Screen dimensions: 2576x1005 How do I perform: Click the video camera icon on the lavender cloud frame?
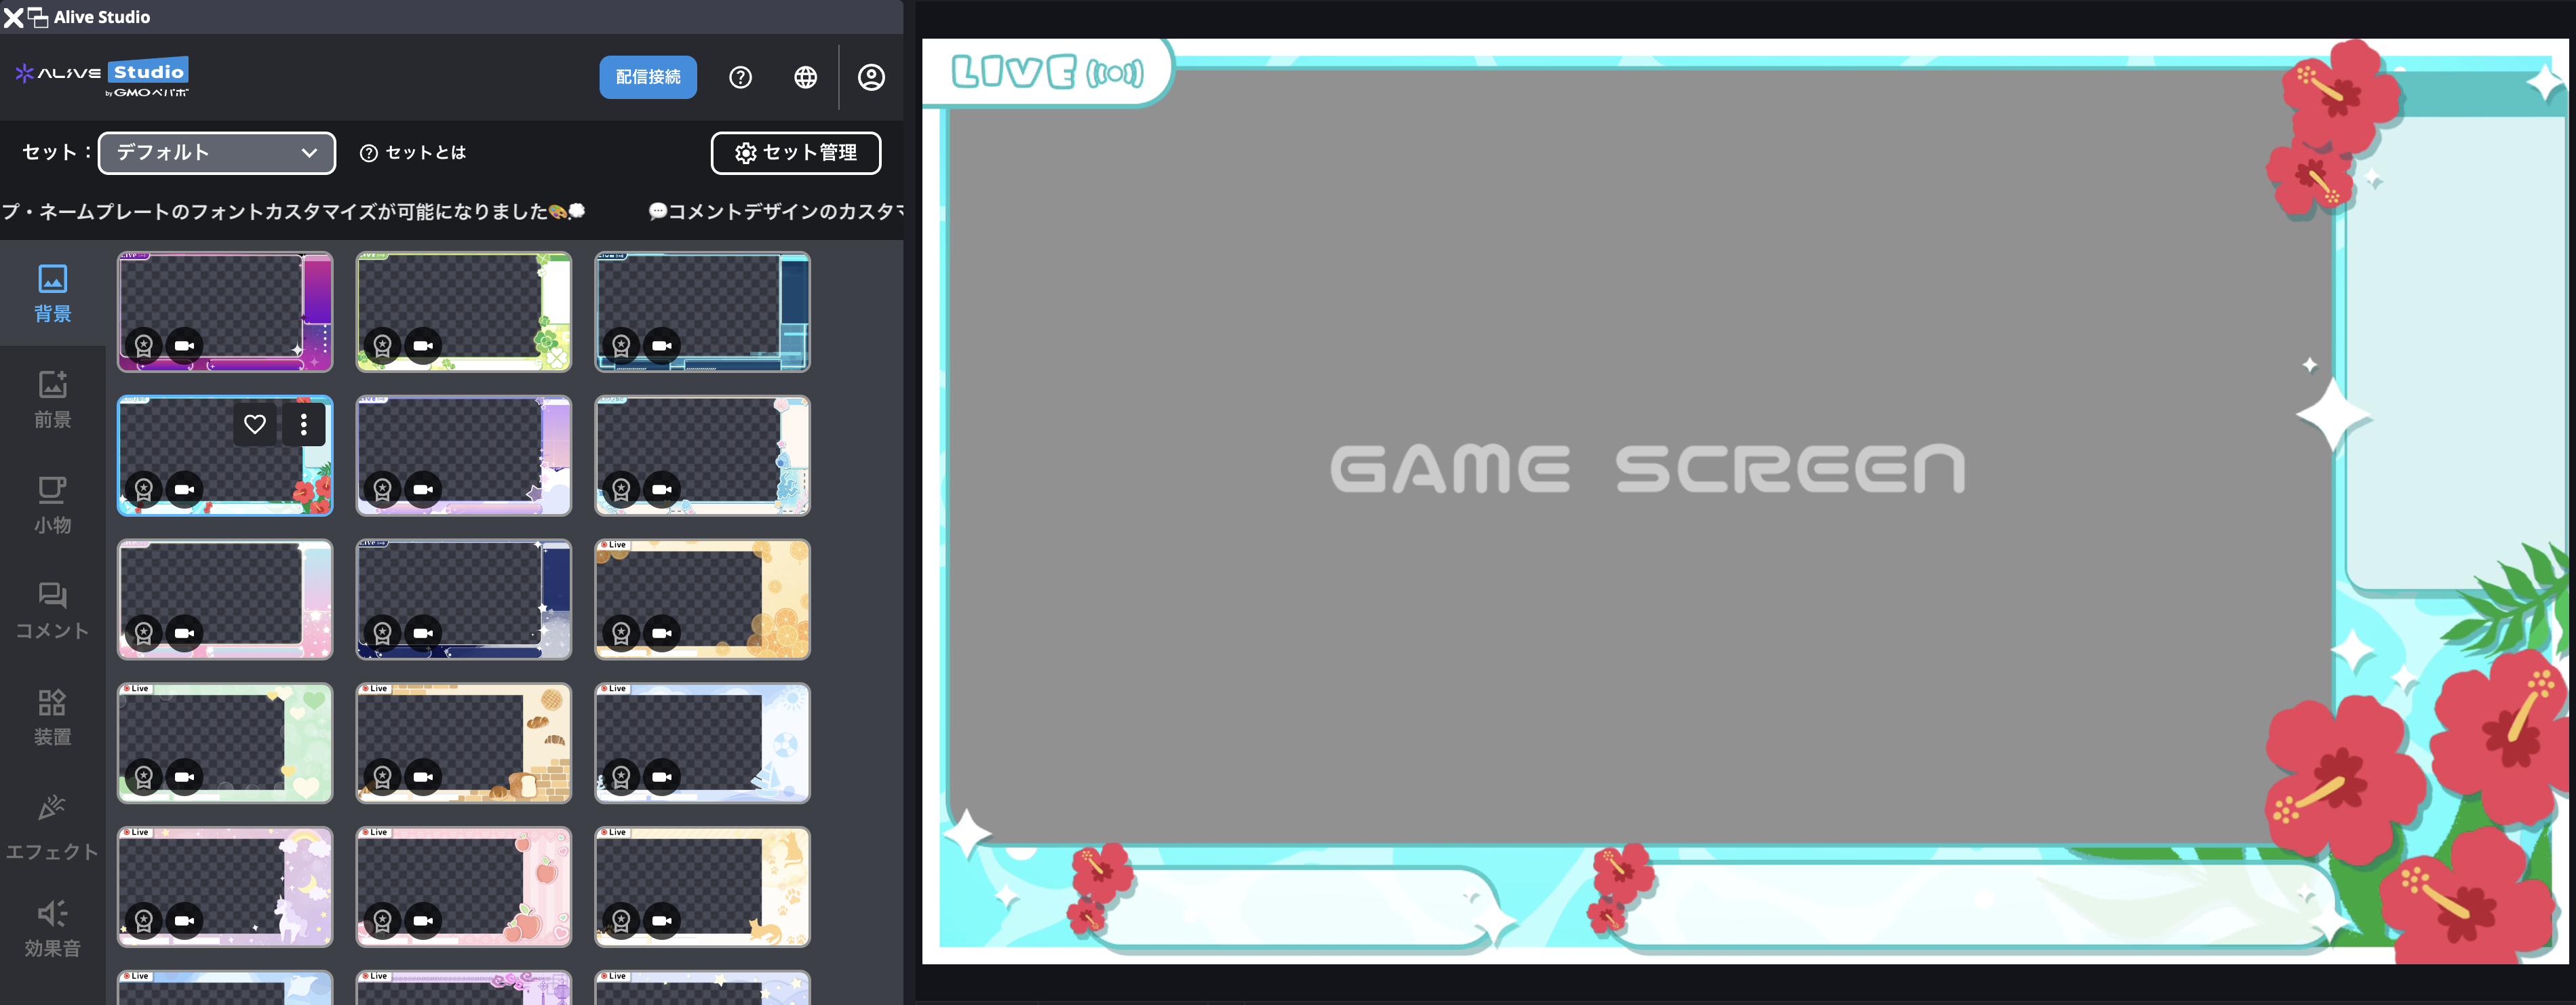click(x=423, y=490)
